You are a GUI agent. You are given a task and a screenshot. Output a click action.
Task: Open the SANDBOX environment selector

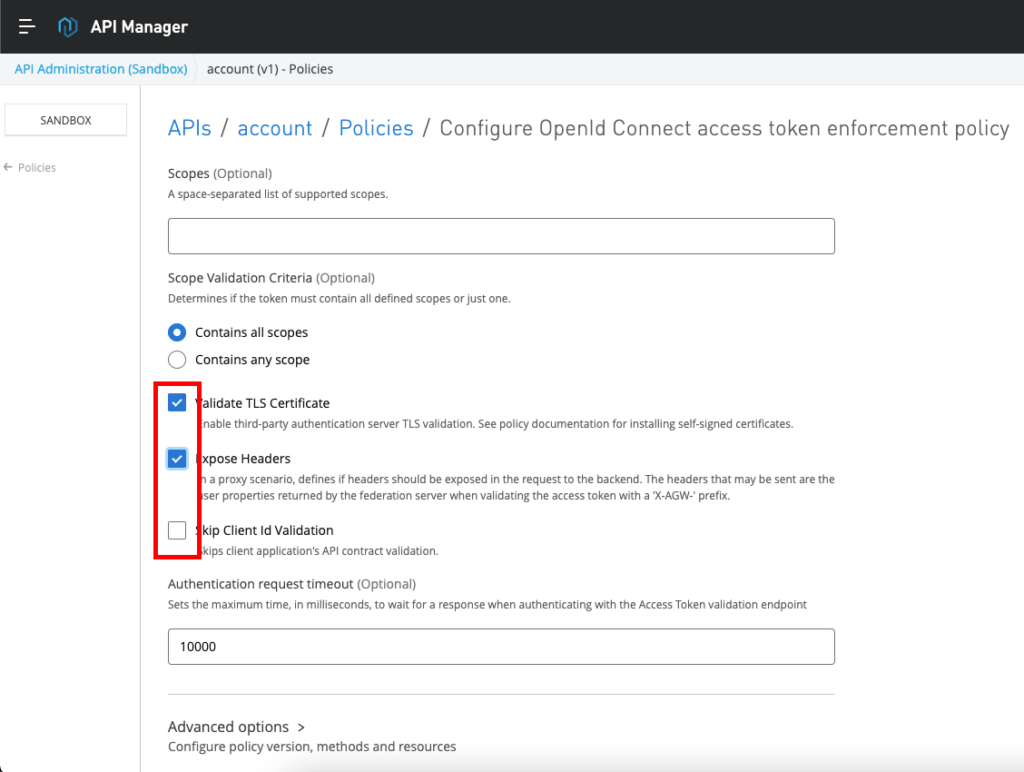tap(66, 120)
